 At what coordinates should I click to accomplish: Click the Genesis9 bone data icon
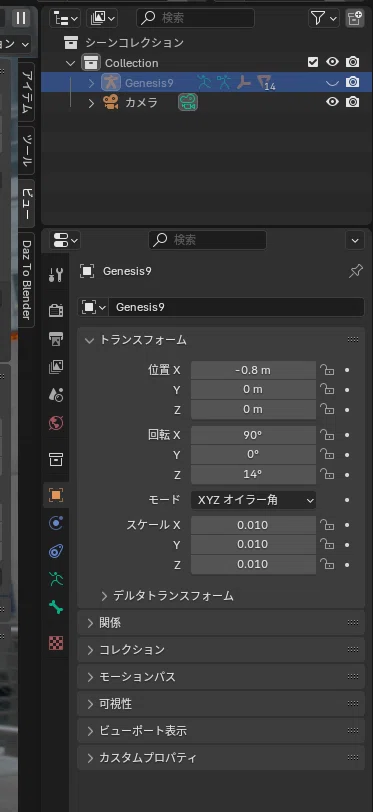(244, 82)
